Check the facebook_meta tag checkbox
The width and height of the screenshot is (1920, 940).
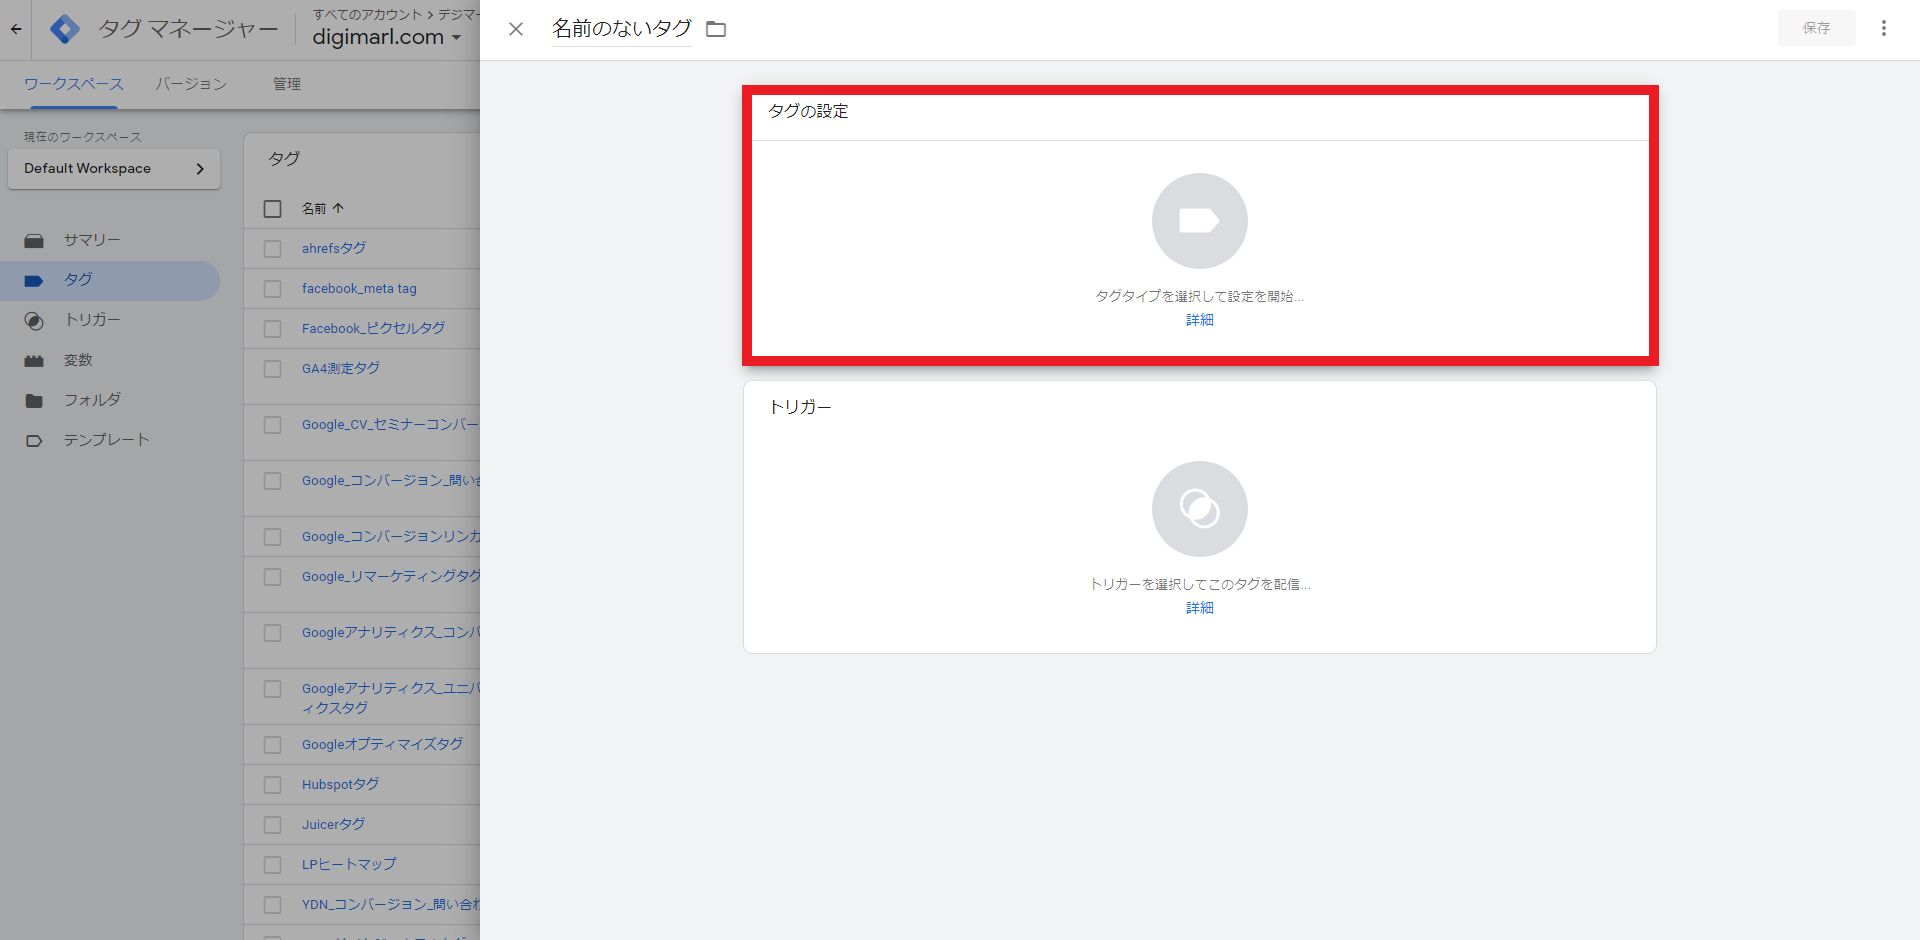272,289
